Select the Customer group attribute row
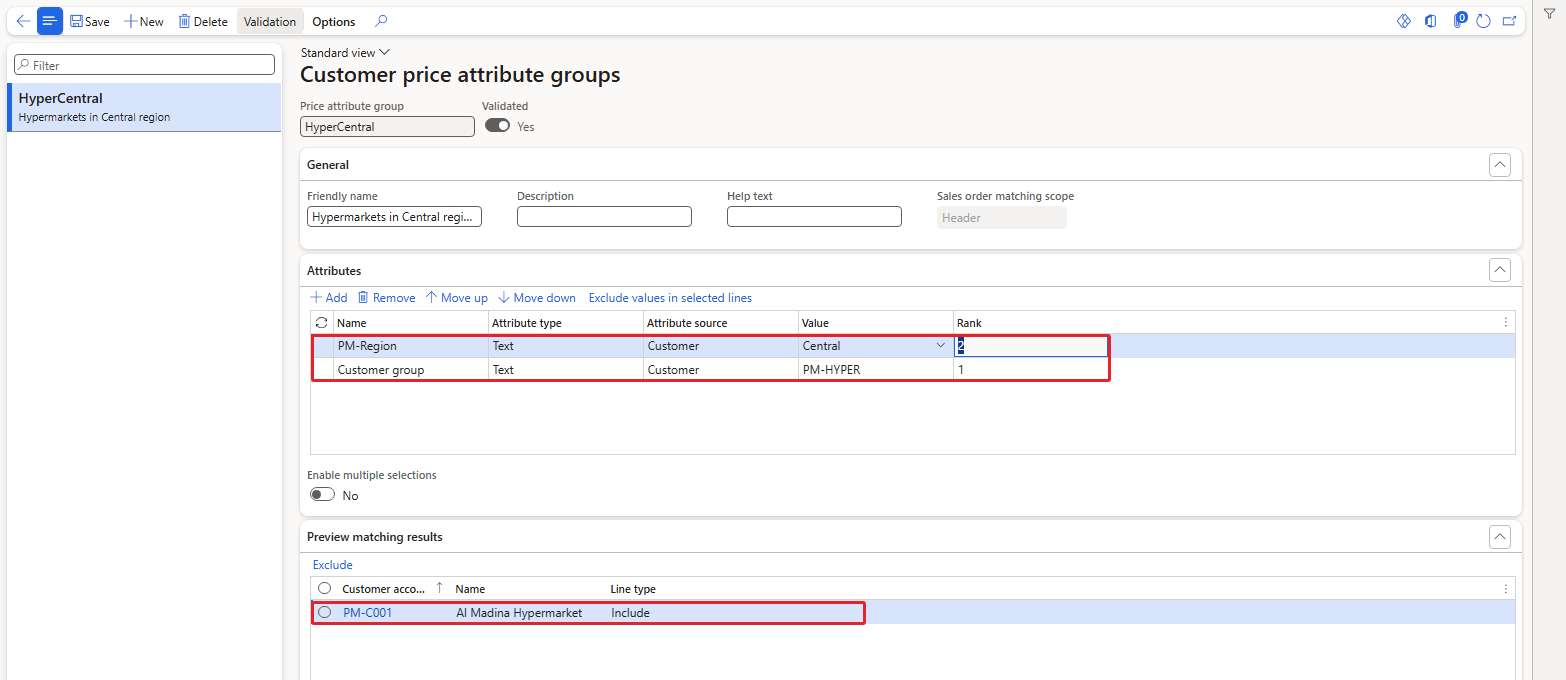The image size is (1566, 680). pyautogui.click(x=912, y=370)
